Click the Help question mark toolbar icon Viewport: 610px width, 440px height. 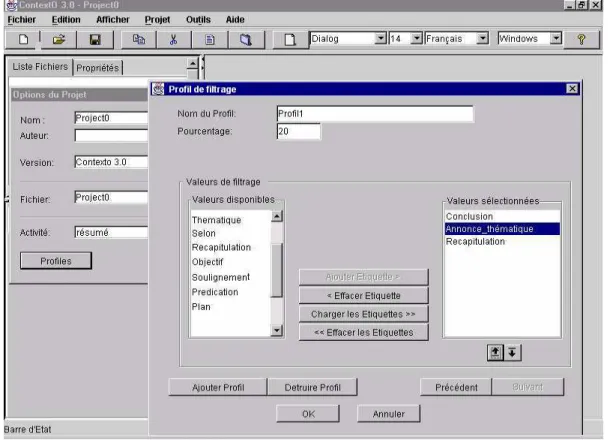click(582, 39)
